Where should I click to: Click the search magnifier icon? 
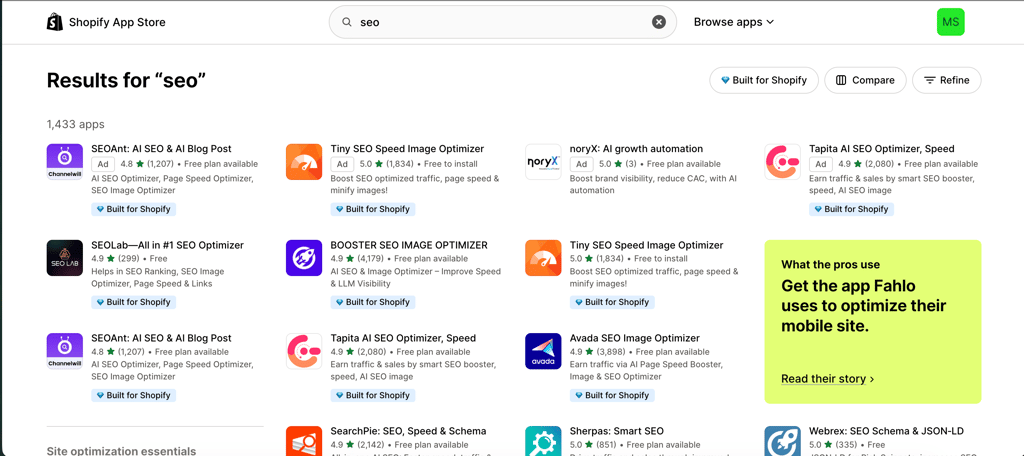347,22
